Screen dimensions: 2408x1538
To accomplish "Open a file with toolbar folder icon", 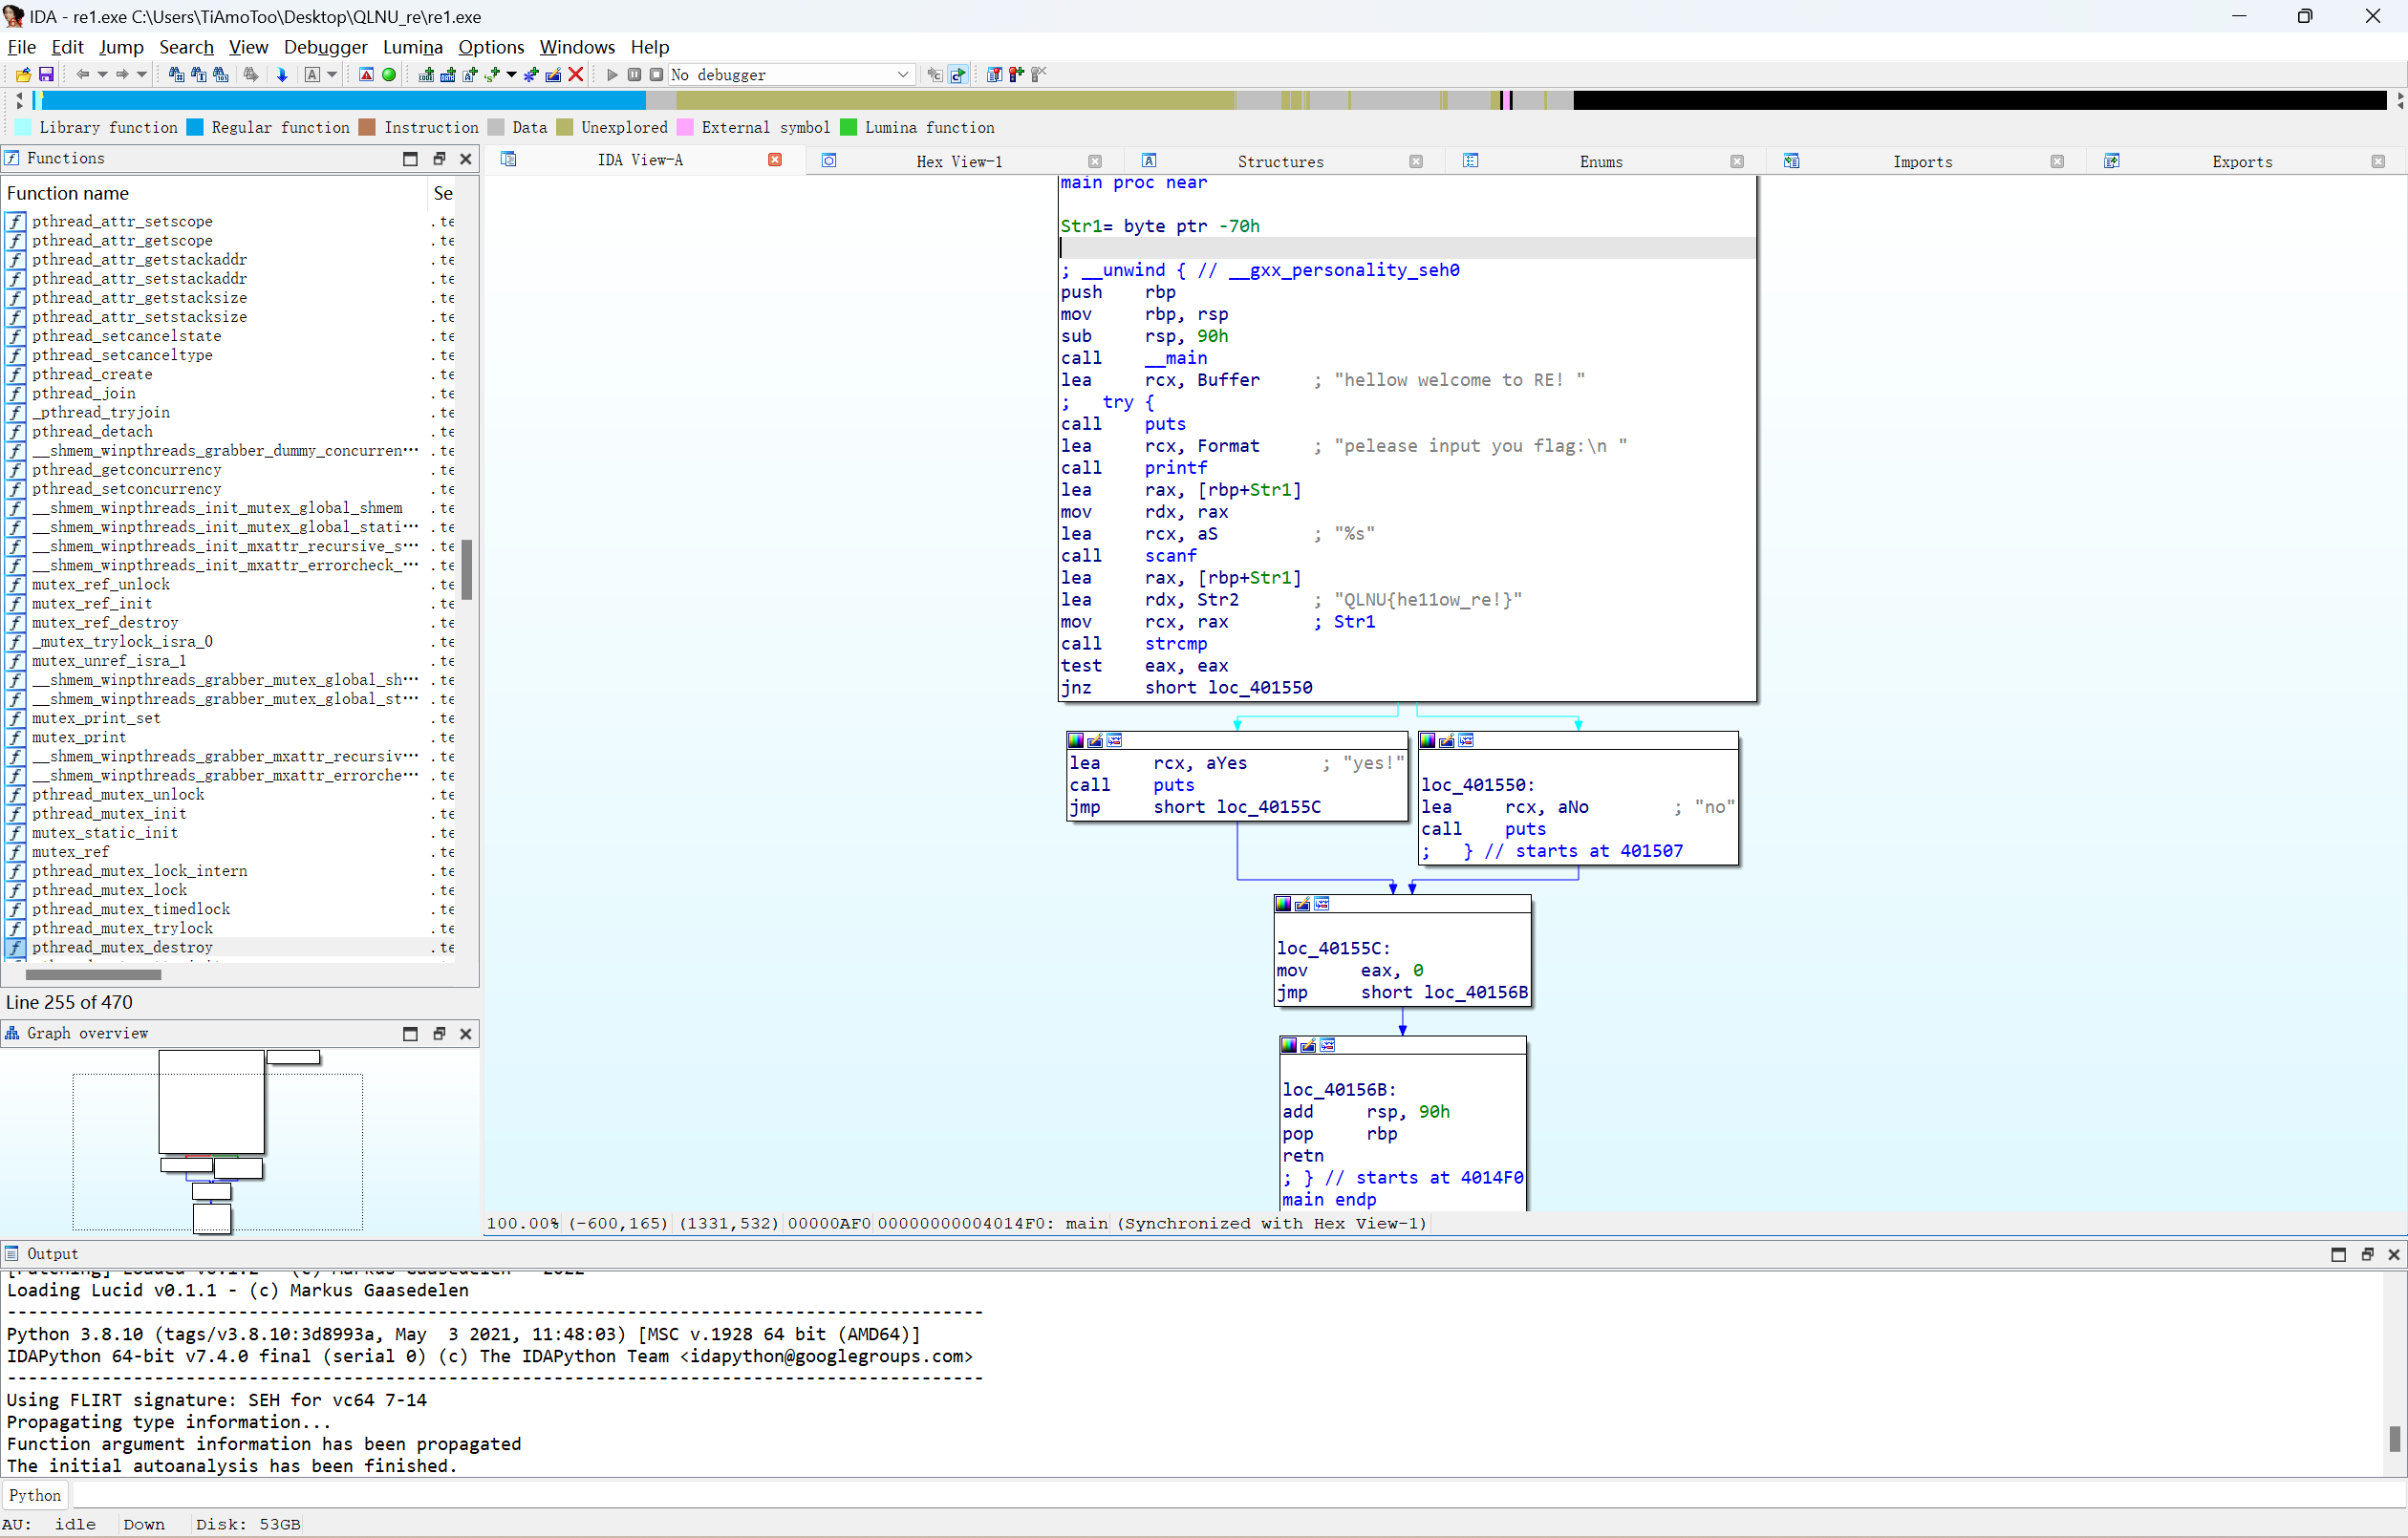I will point(23,74).
